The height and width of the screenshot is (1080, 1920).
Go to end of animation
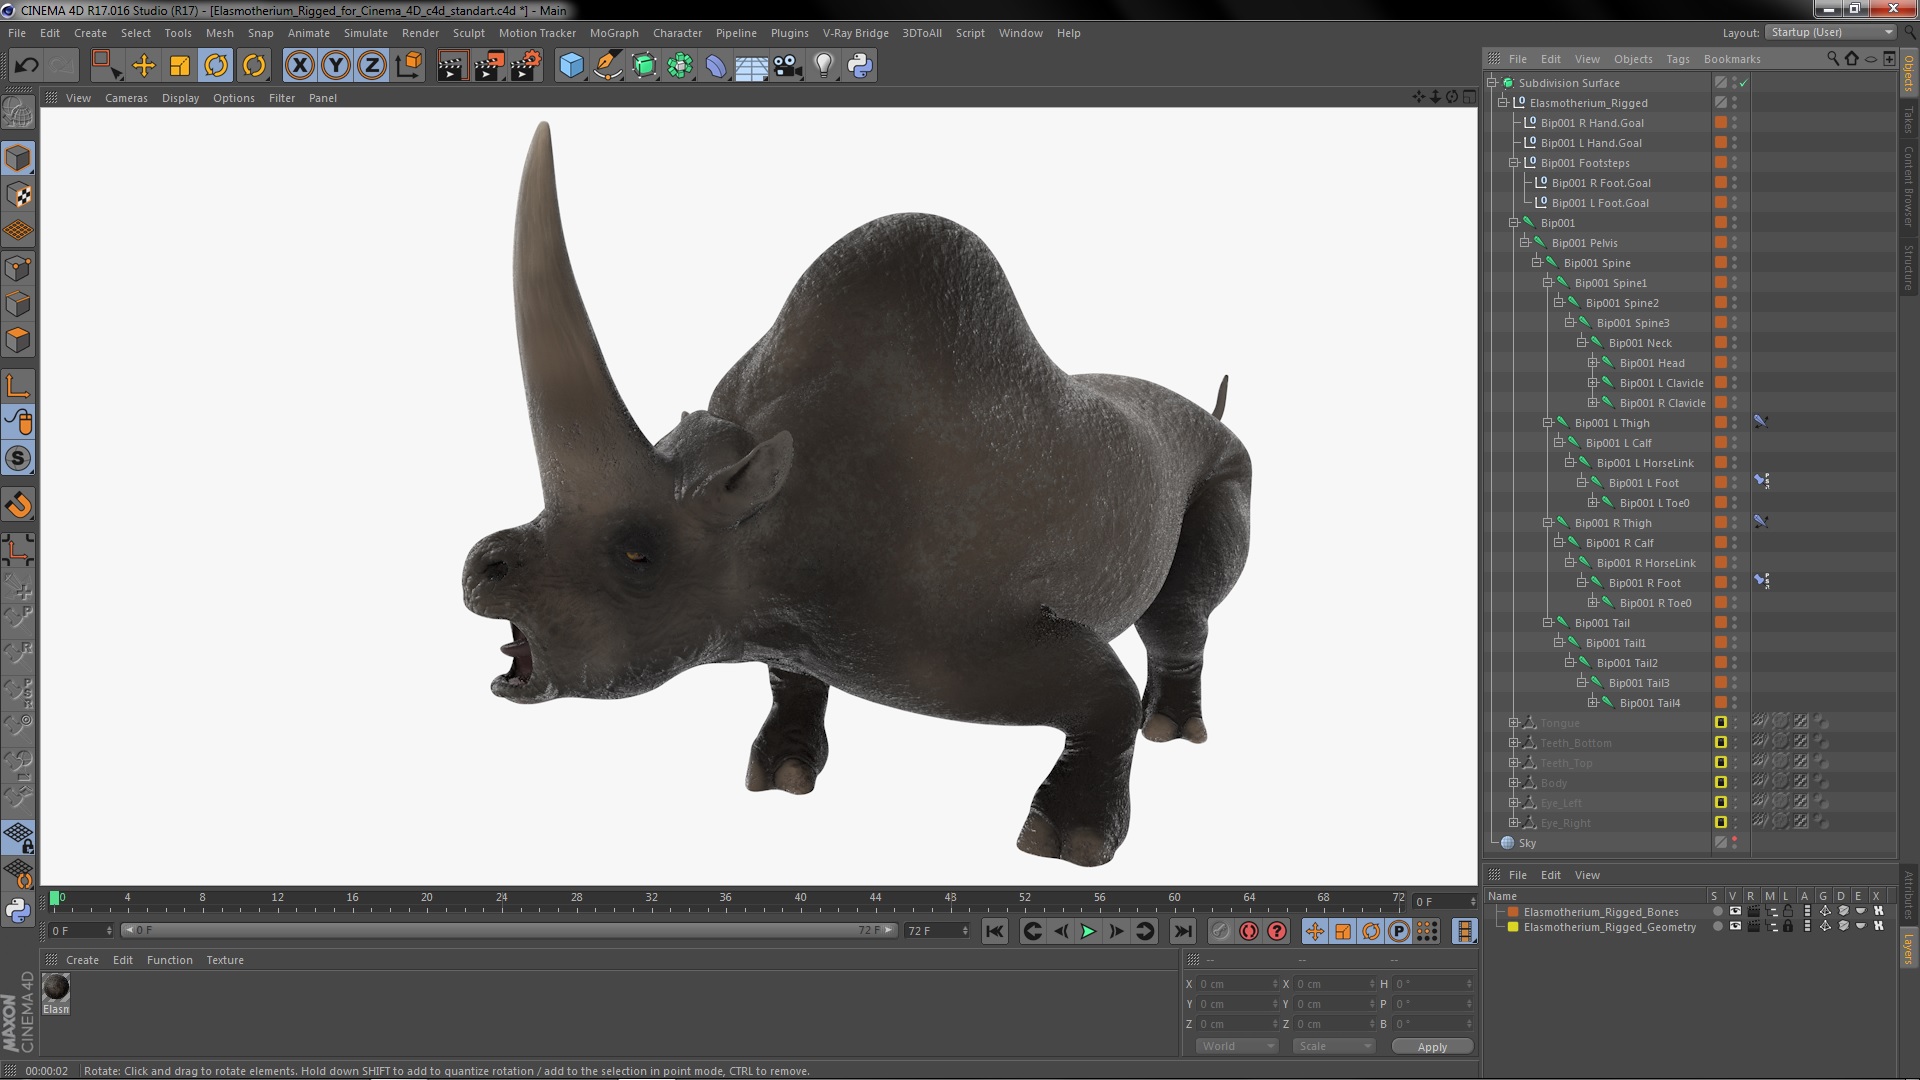1182,931
